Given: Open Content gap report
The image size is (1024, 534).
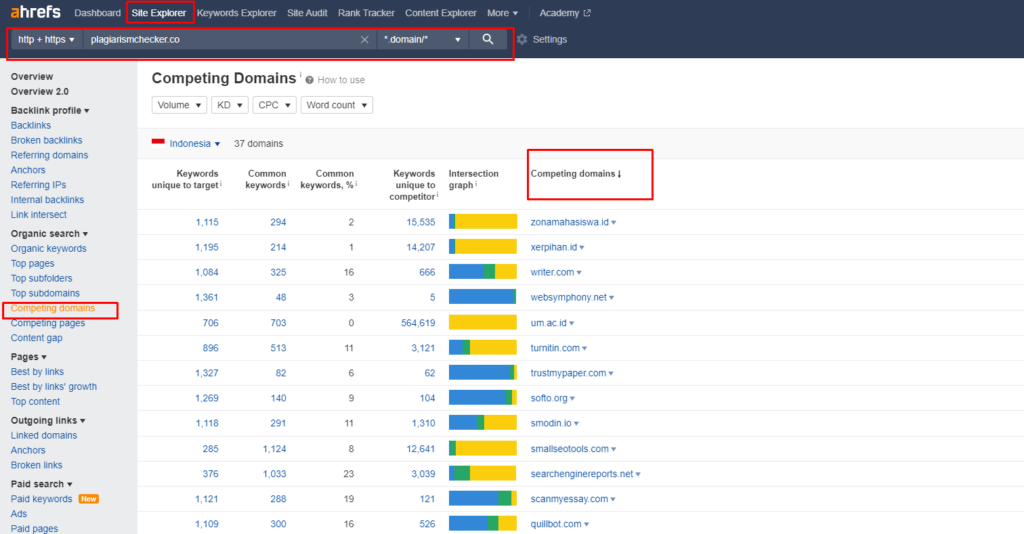Looking at the screenshot, I should (x=37, y=338).
